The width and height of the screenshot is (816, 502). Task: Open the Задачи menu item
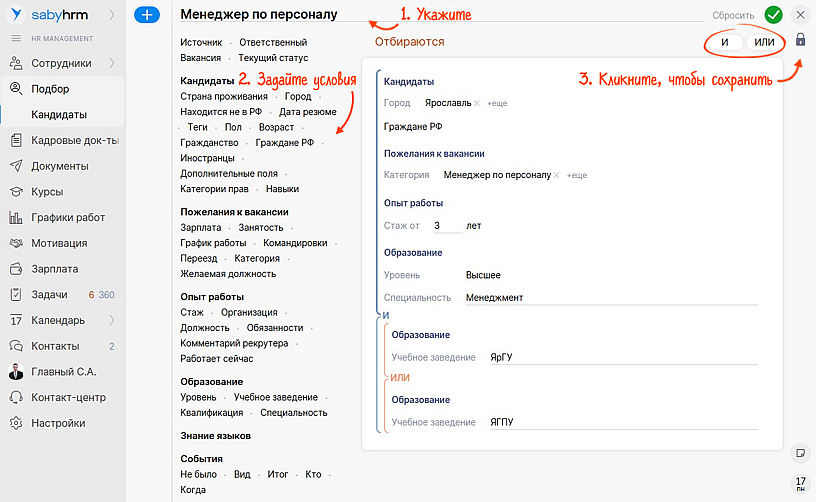pyautogui.click(x=49, y=294)
